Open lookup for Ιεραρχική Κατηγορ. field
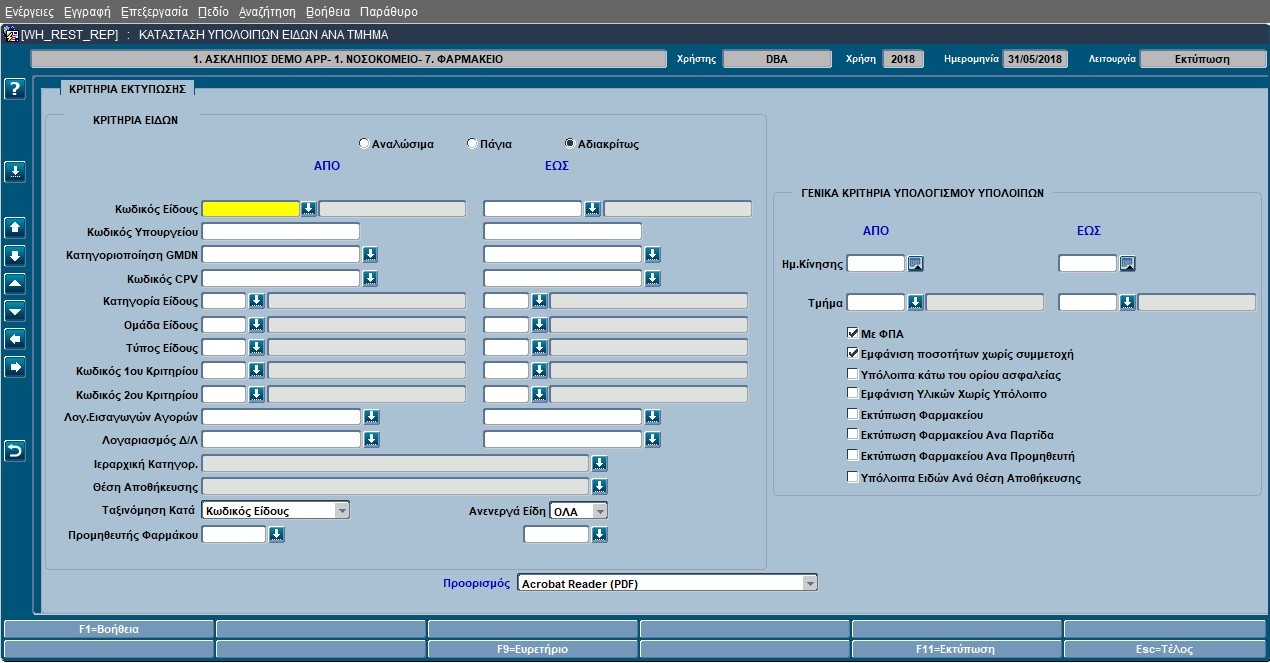Viewport: 1270px width, 663px height. tap(600, 463)
